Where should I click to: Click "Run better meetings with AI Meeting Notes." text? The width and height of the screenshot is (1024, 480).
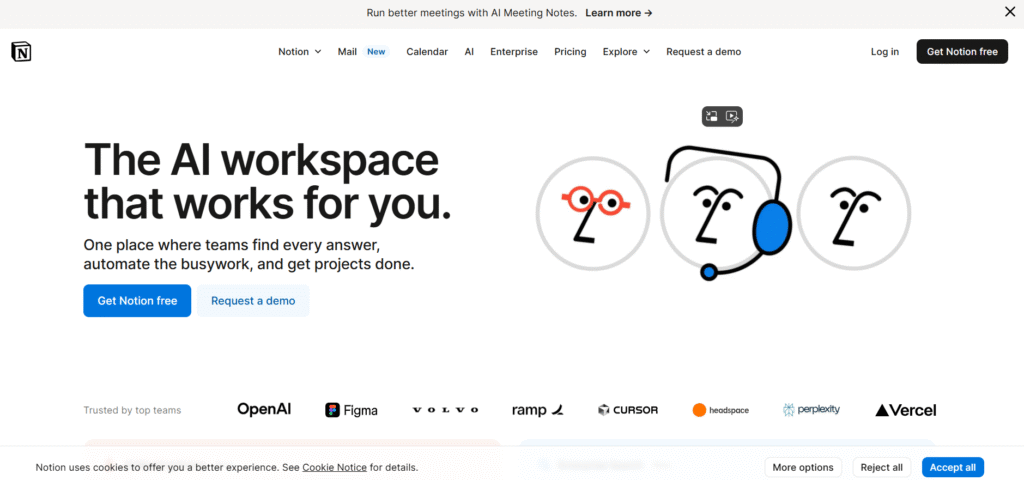pos(472,12)
